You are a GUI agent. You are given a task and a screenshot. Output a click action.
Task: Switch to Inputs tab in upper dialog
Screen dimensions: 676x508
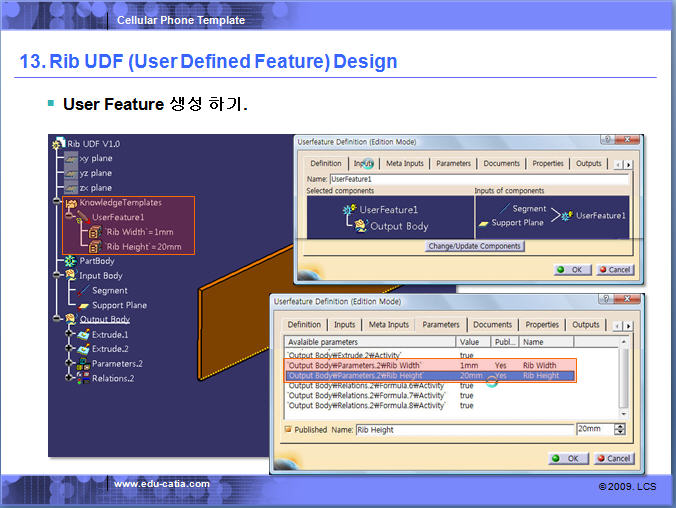(364, 163)
